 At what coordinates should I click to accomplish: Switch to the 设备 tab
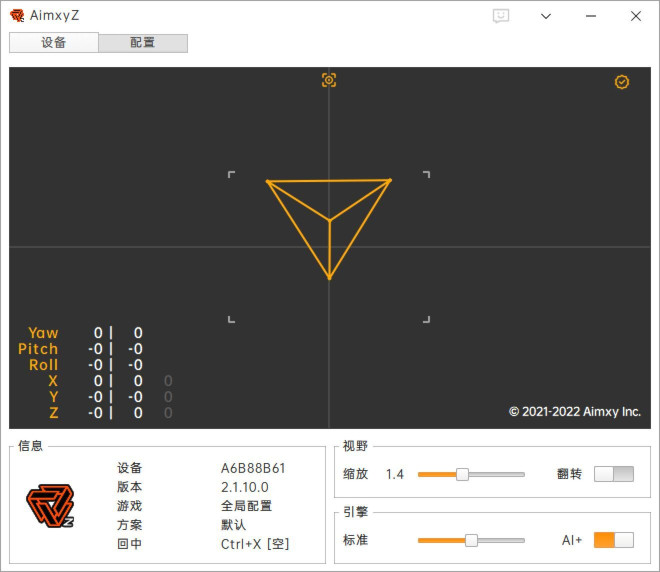coord(54,42)
